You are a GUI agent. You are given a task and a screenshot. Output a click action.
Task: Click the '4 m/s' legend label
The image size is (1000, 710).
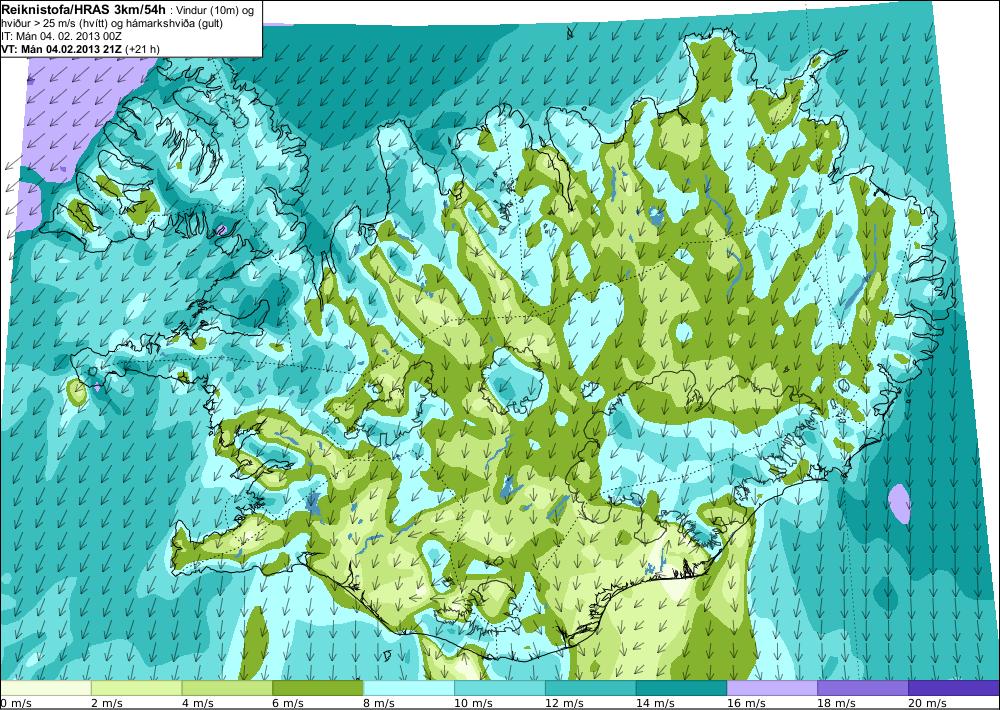[197, 703]
